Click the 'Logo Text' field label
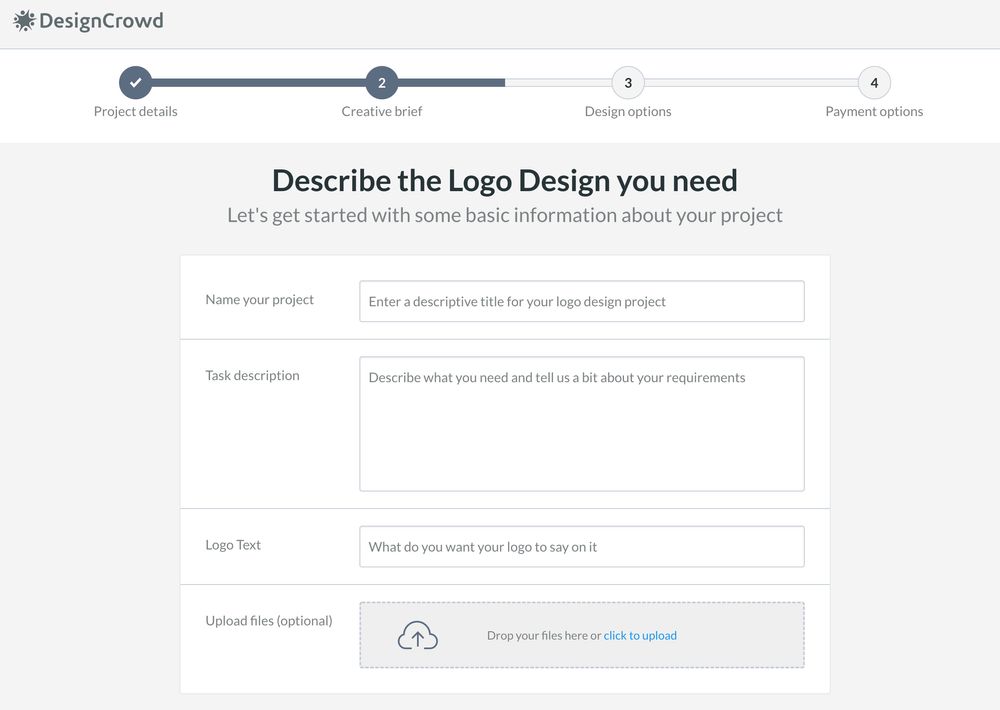 coord(233,545)
